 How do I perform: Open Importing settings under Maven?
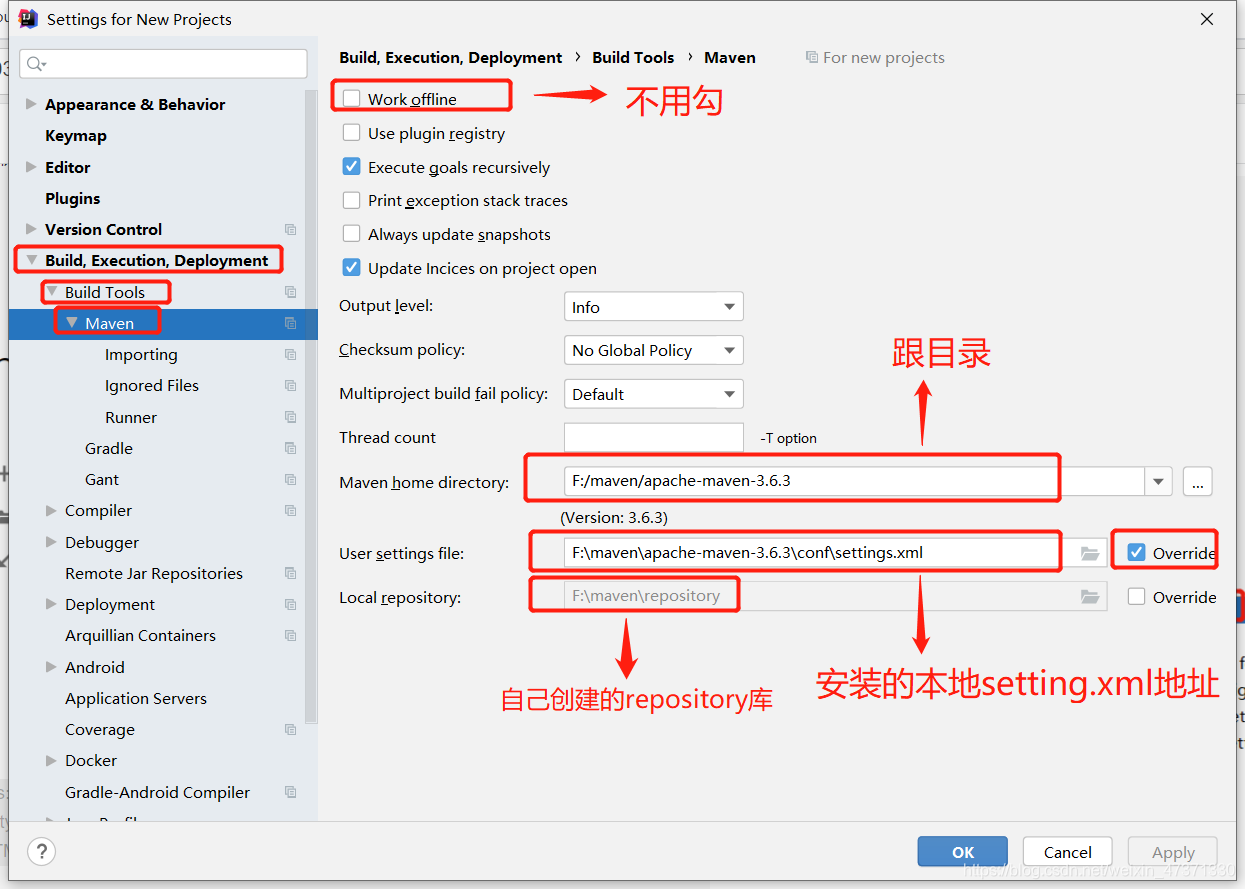(x=141, y=355)
